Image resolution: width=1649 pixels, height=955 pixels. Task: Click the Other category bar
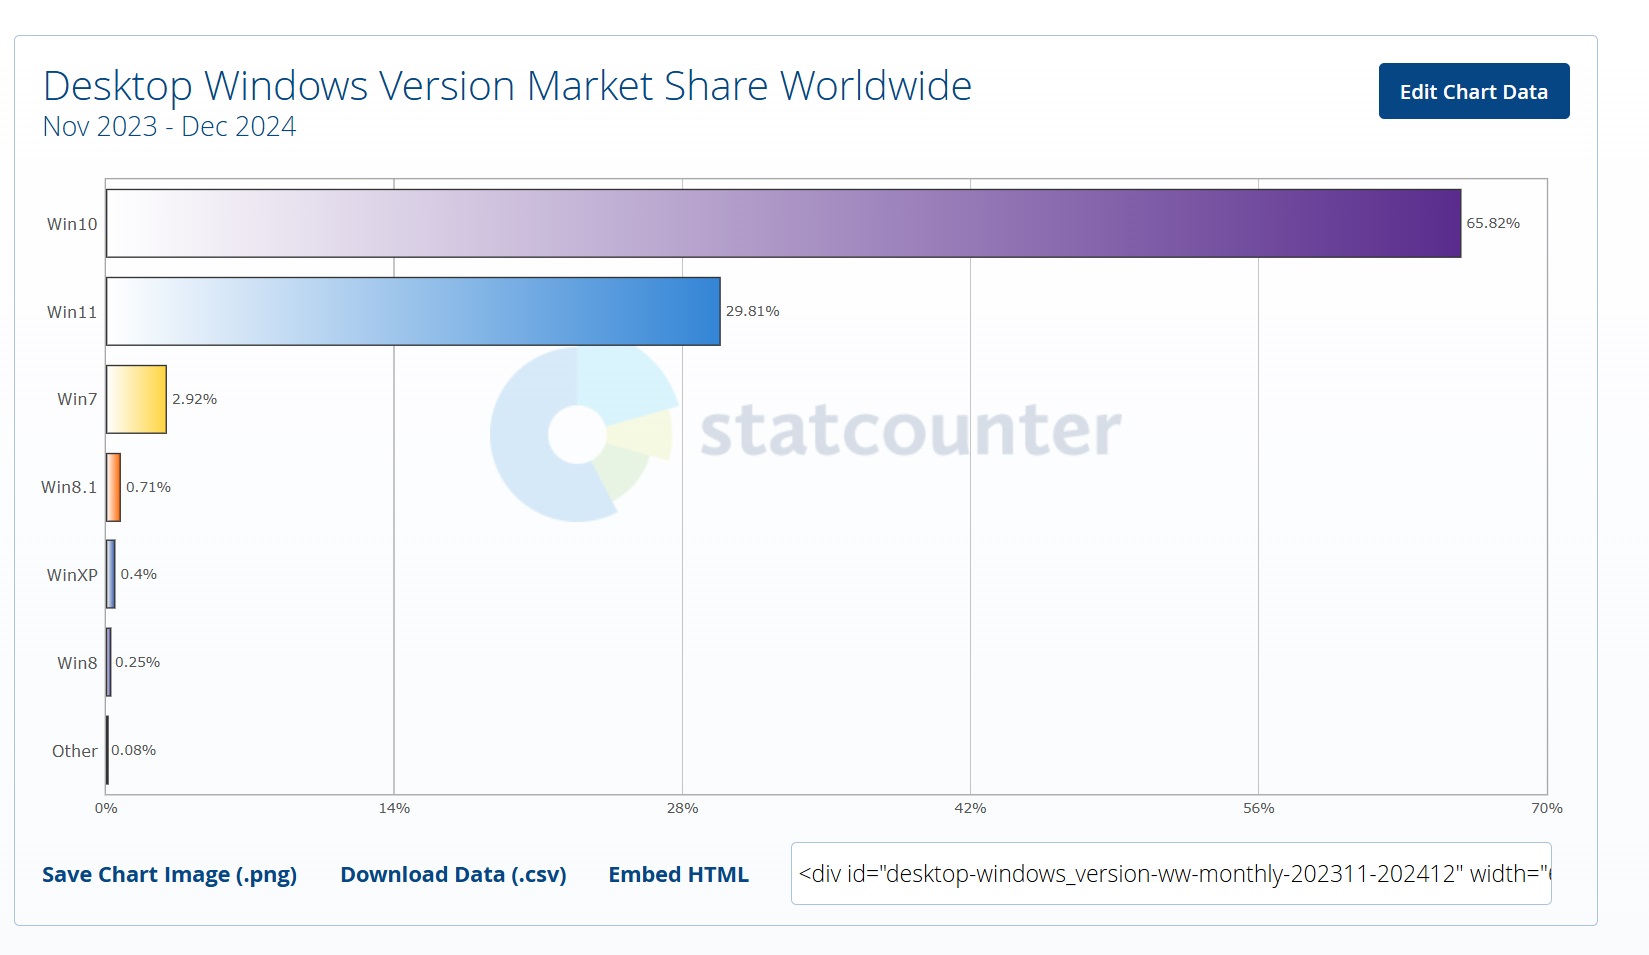click(x=106, y=749)
